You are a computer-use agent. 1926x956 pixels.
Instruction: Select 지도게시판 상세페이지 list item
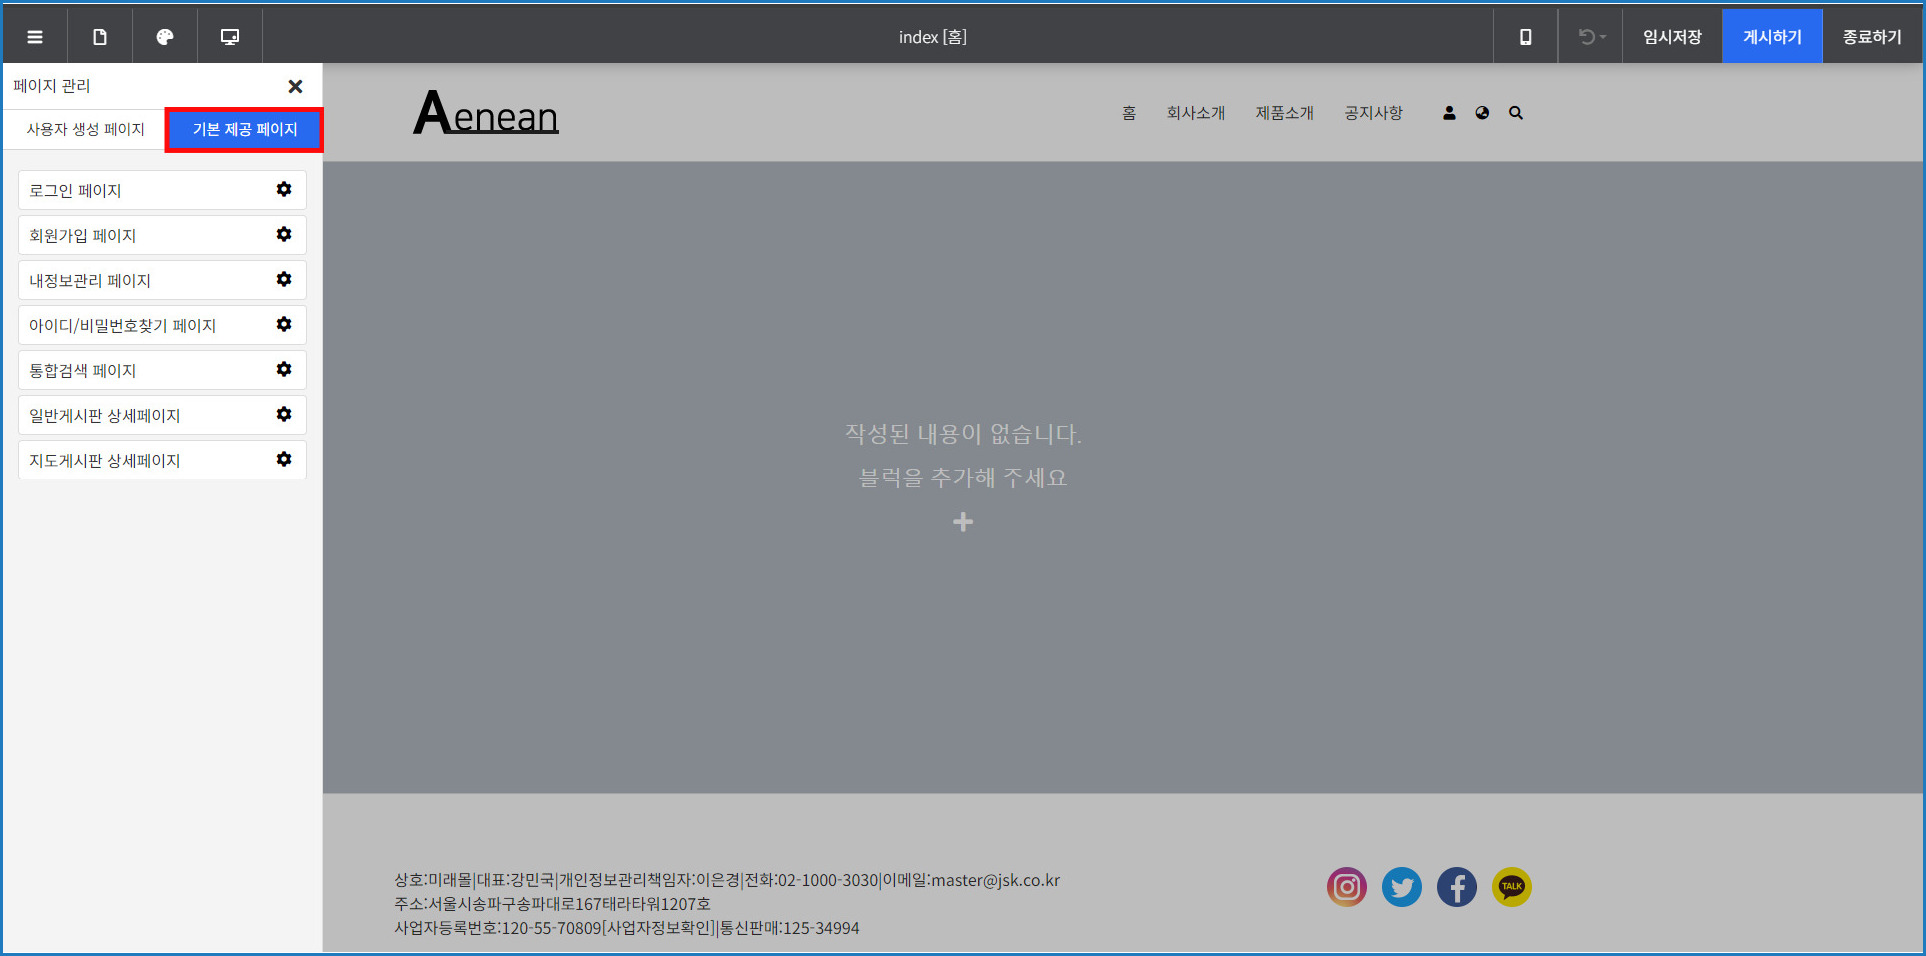click(x=105, y=461)
